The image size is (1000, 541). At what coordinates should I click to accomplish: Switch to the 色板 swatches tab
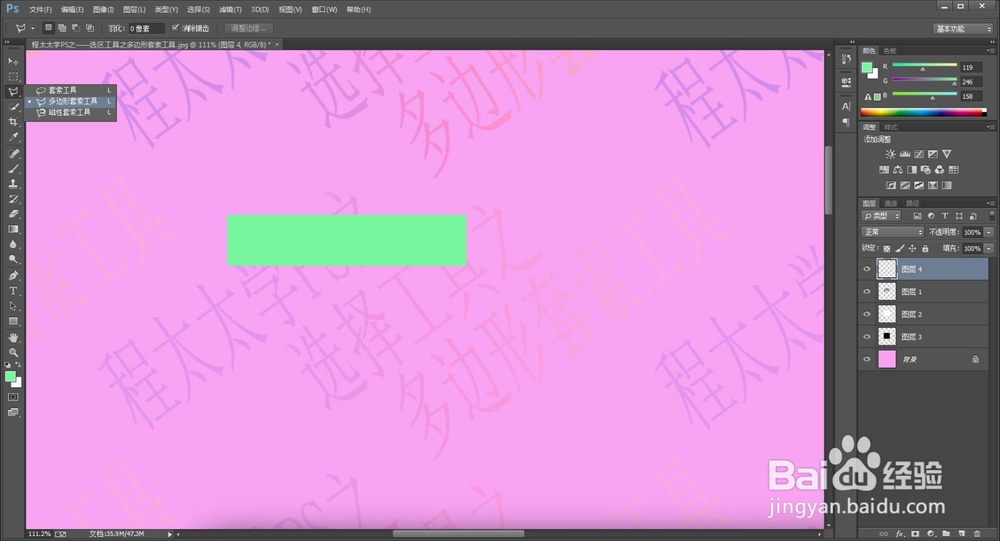tap(890, 50)
